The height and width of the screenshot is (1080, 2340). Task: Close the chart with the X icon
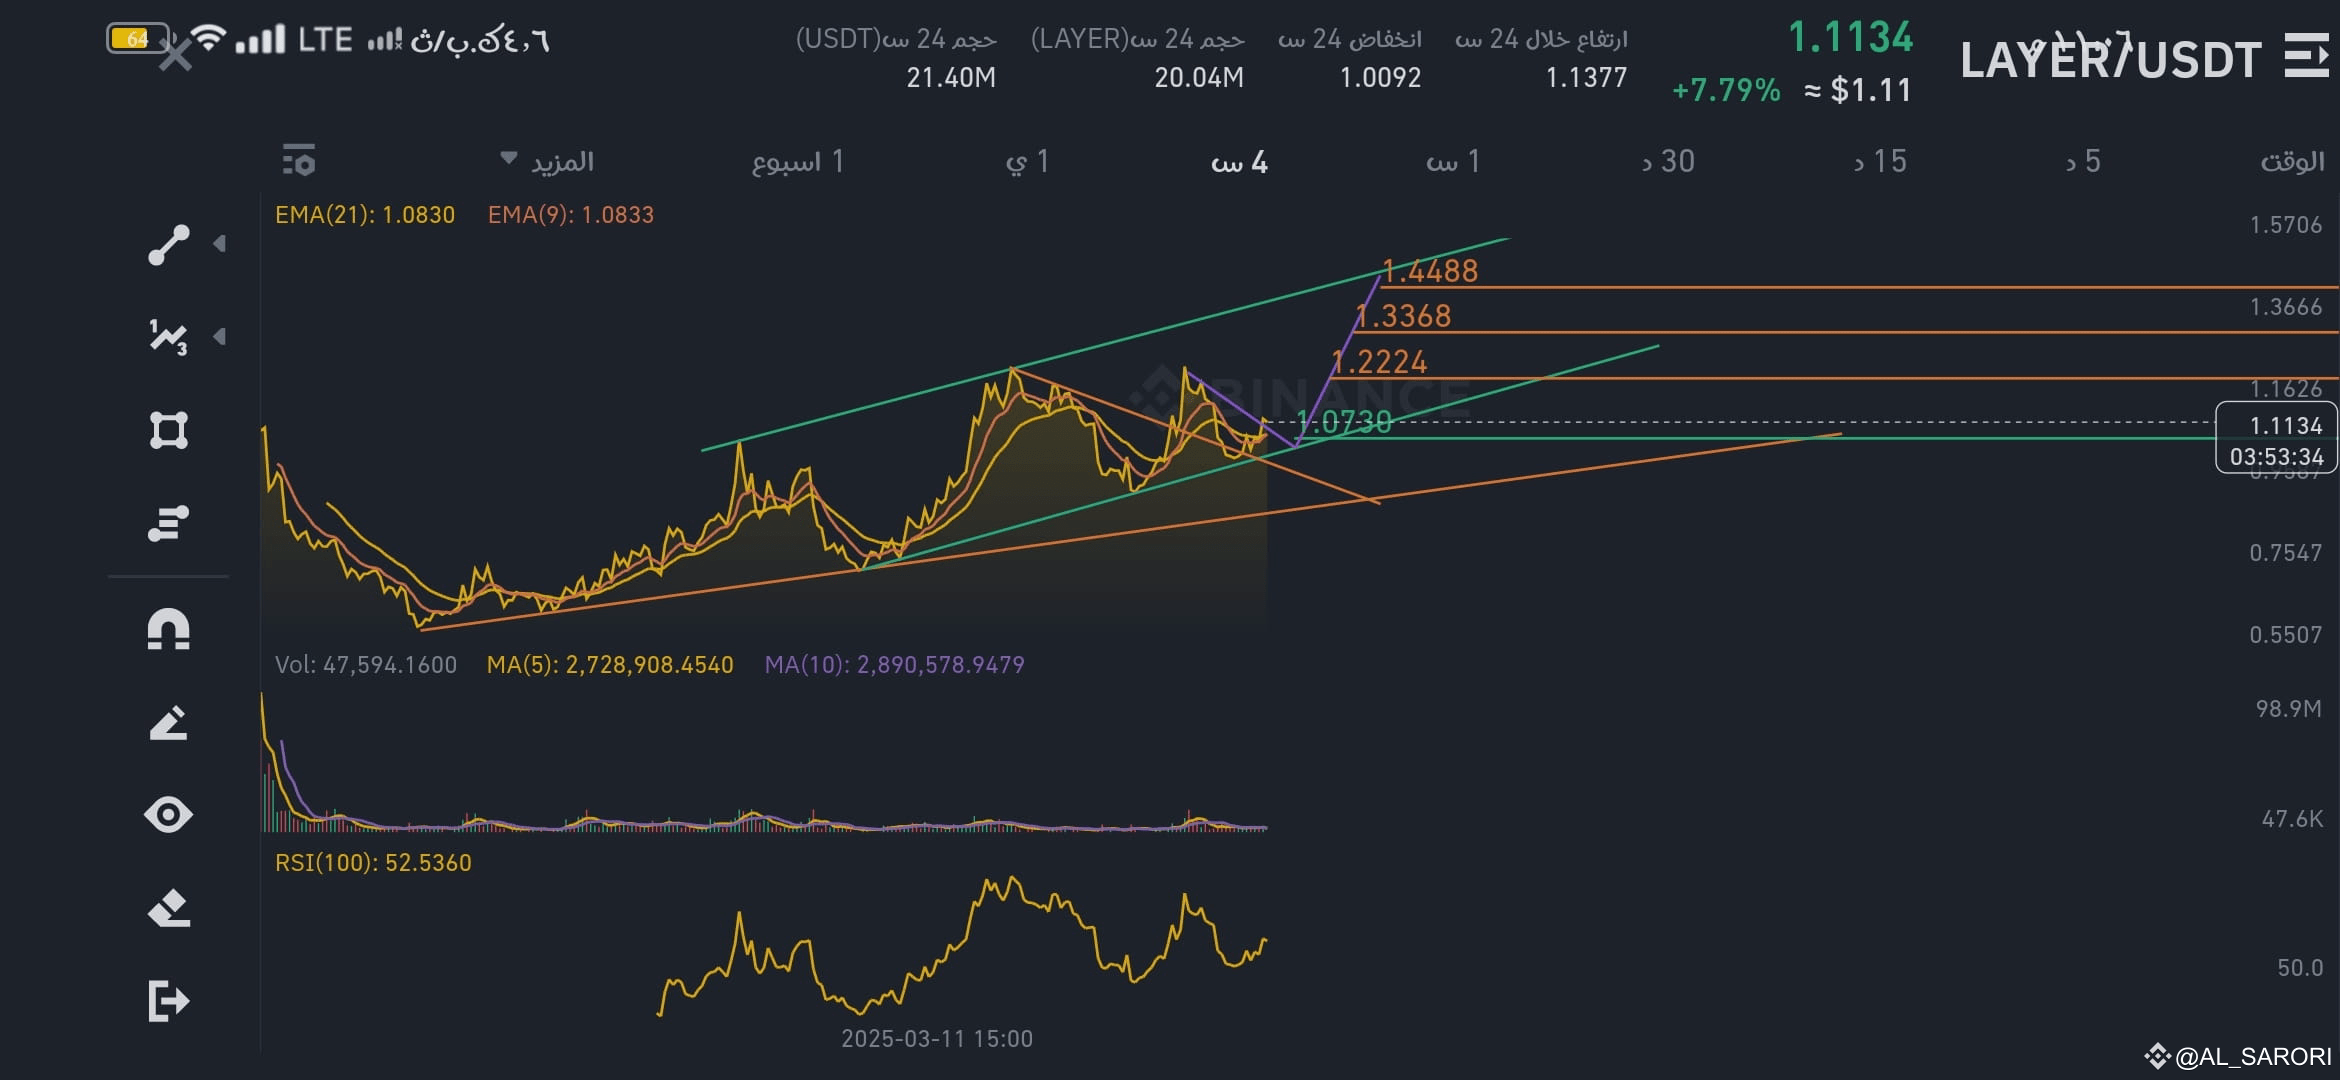[176, 56]
